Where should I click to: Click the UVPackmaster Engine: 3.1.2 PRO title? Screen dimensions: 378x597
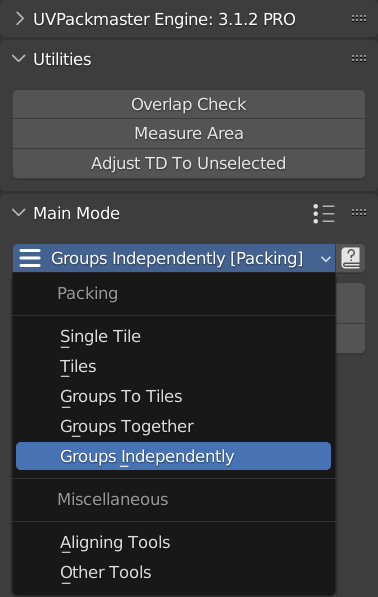164,19
